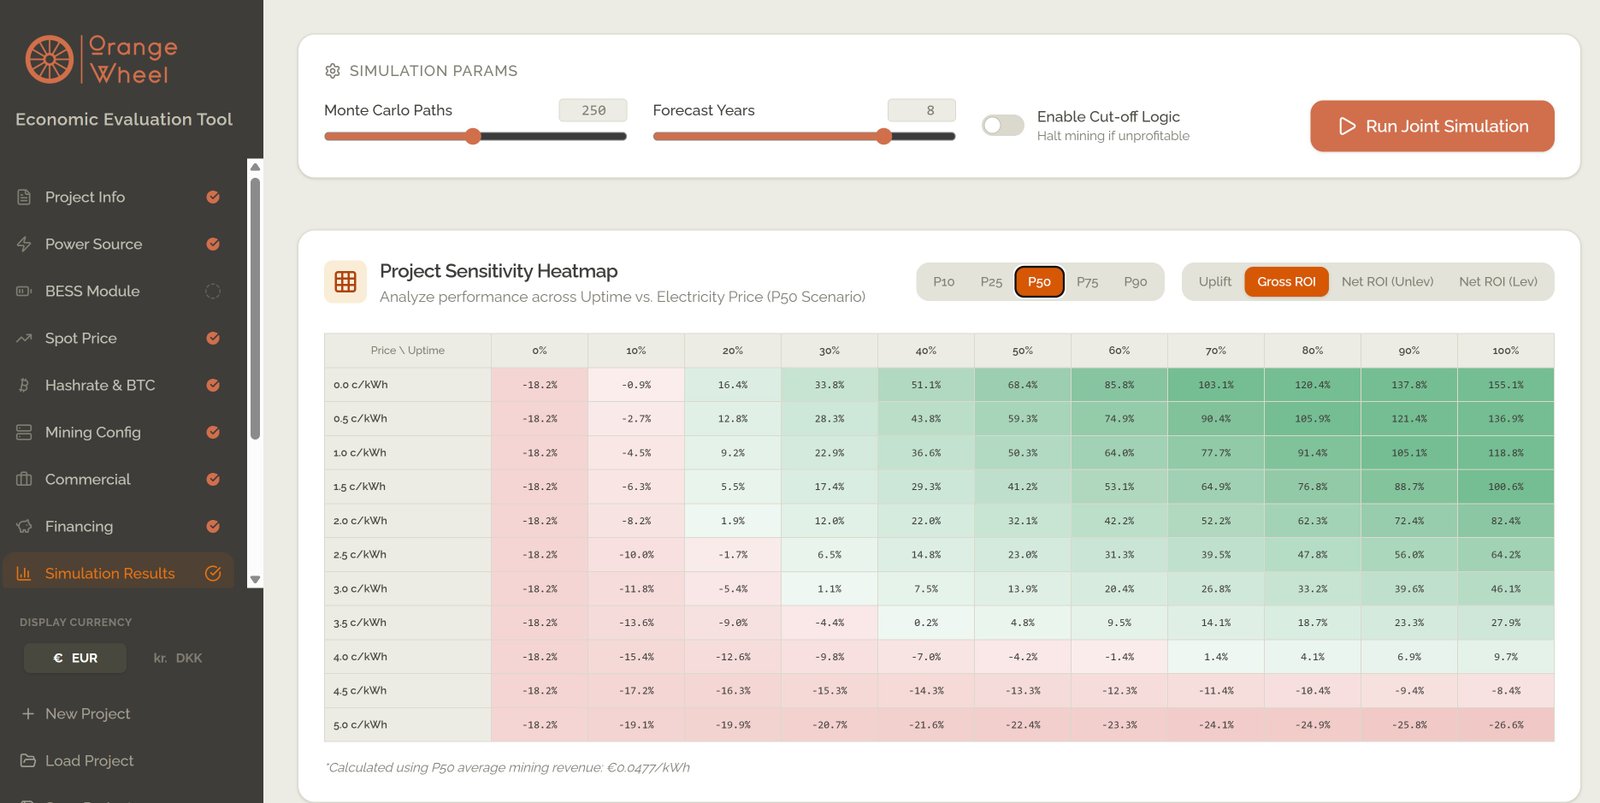The height and width of the screenshot is (803, 1600).
Task: Click the Power Source lightning icon
Action: click(x=24, y=244)
